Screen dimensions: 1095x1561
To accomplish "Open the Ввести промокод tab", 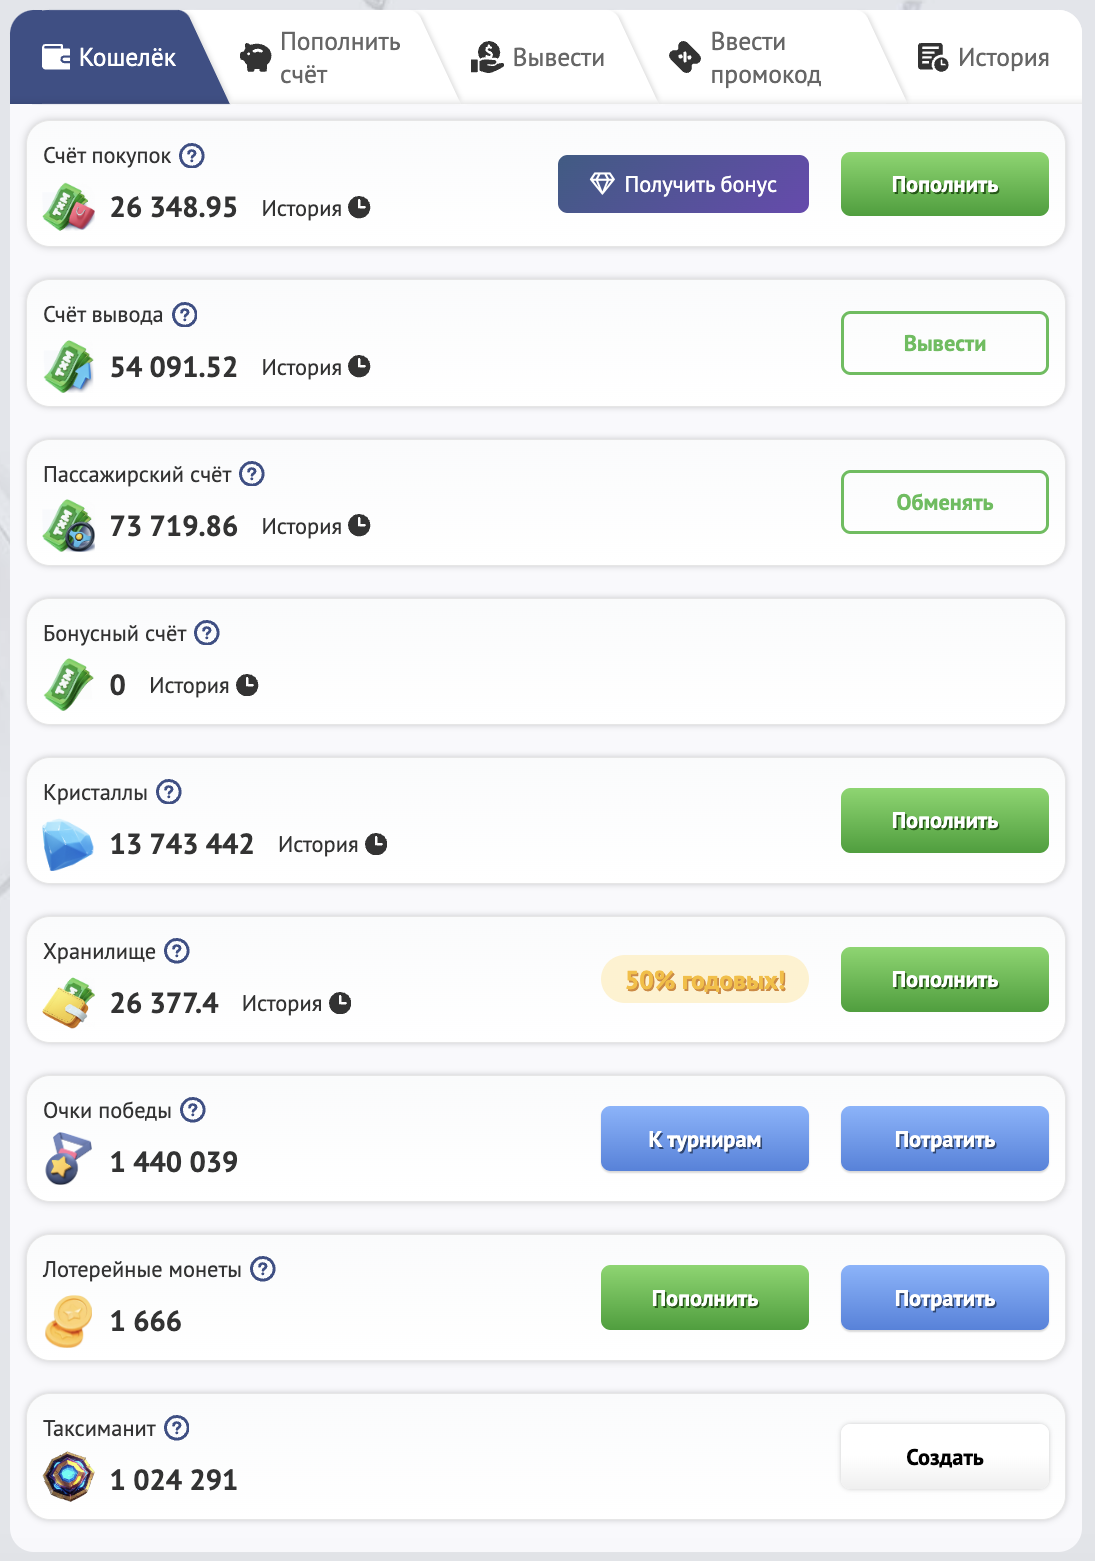I will point(746,58).
